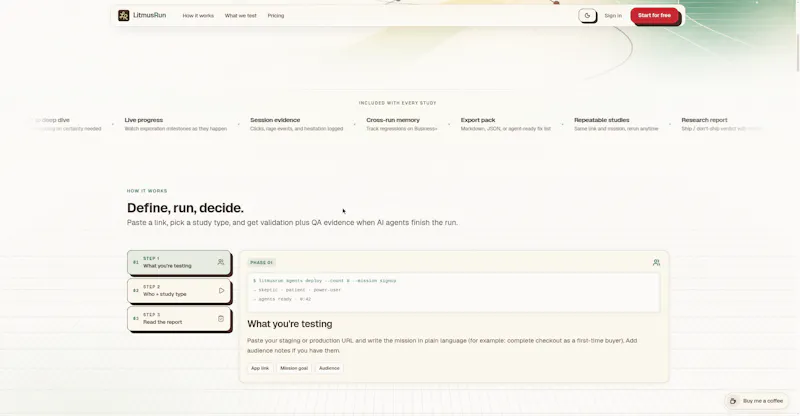Viewport: 800px width, 416px height.
Task: Click the Mission goal tag
Action: (x=294, y=368)
